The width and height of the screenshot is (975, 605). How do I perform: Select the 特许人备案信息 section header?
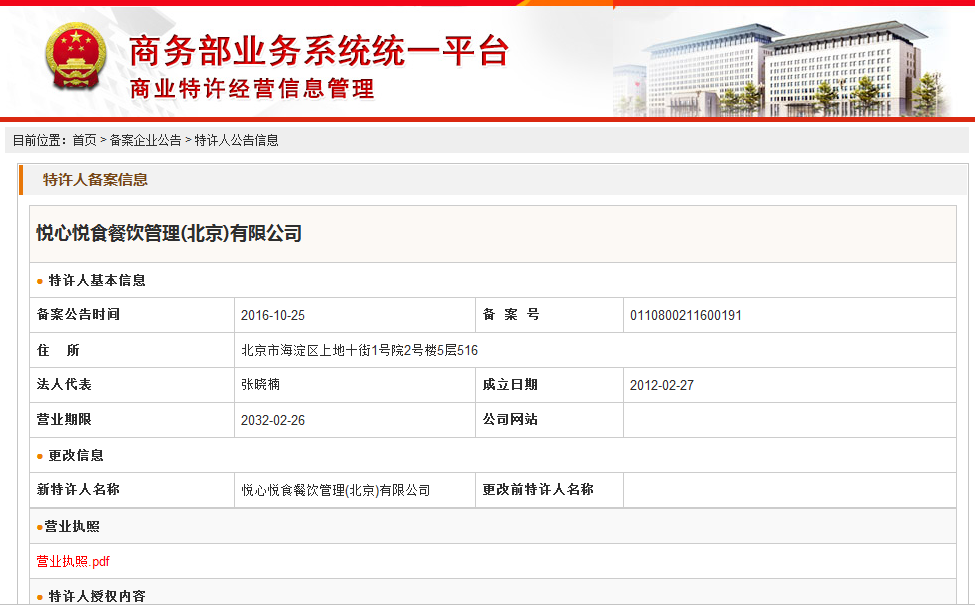(x=95, y=180)
